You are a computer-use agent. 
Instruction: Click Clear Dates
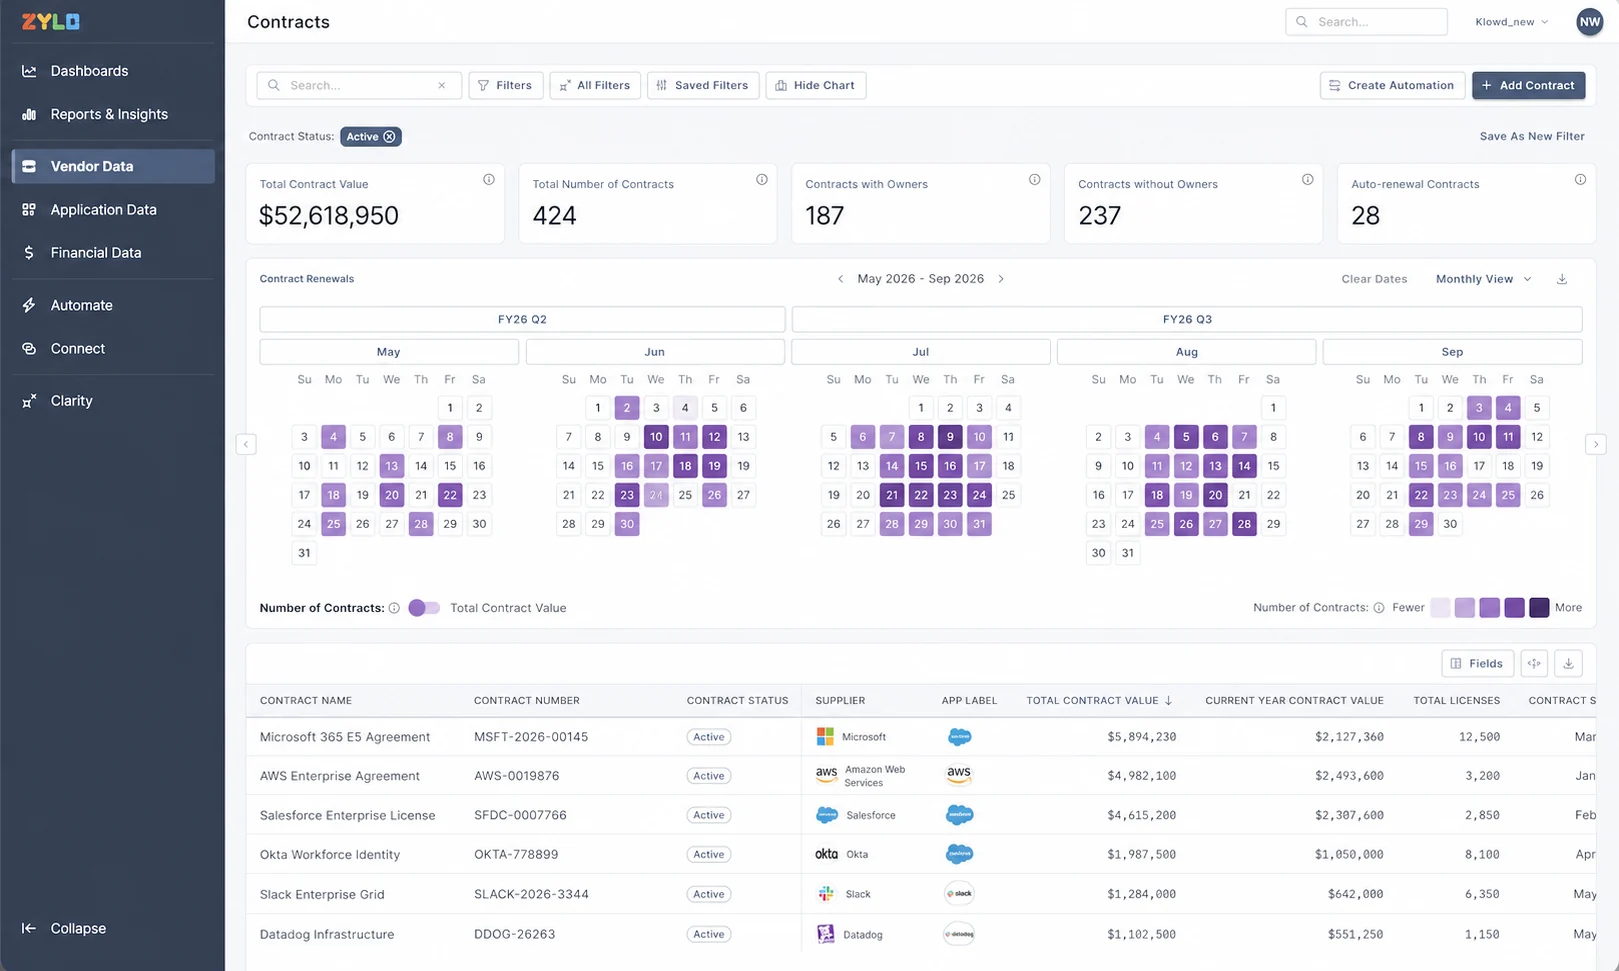(x=1374, y=279)
